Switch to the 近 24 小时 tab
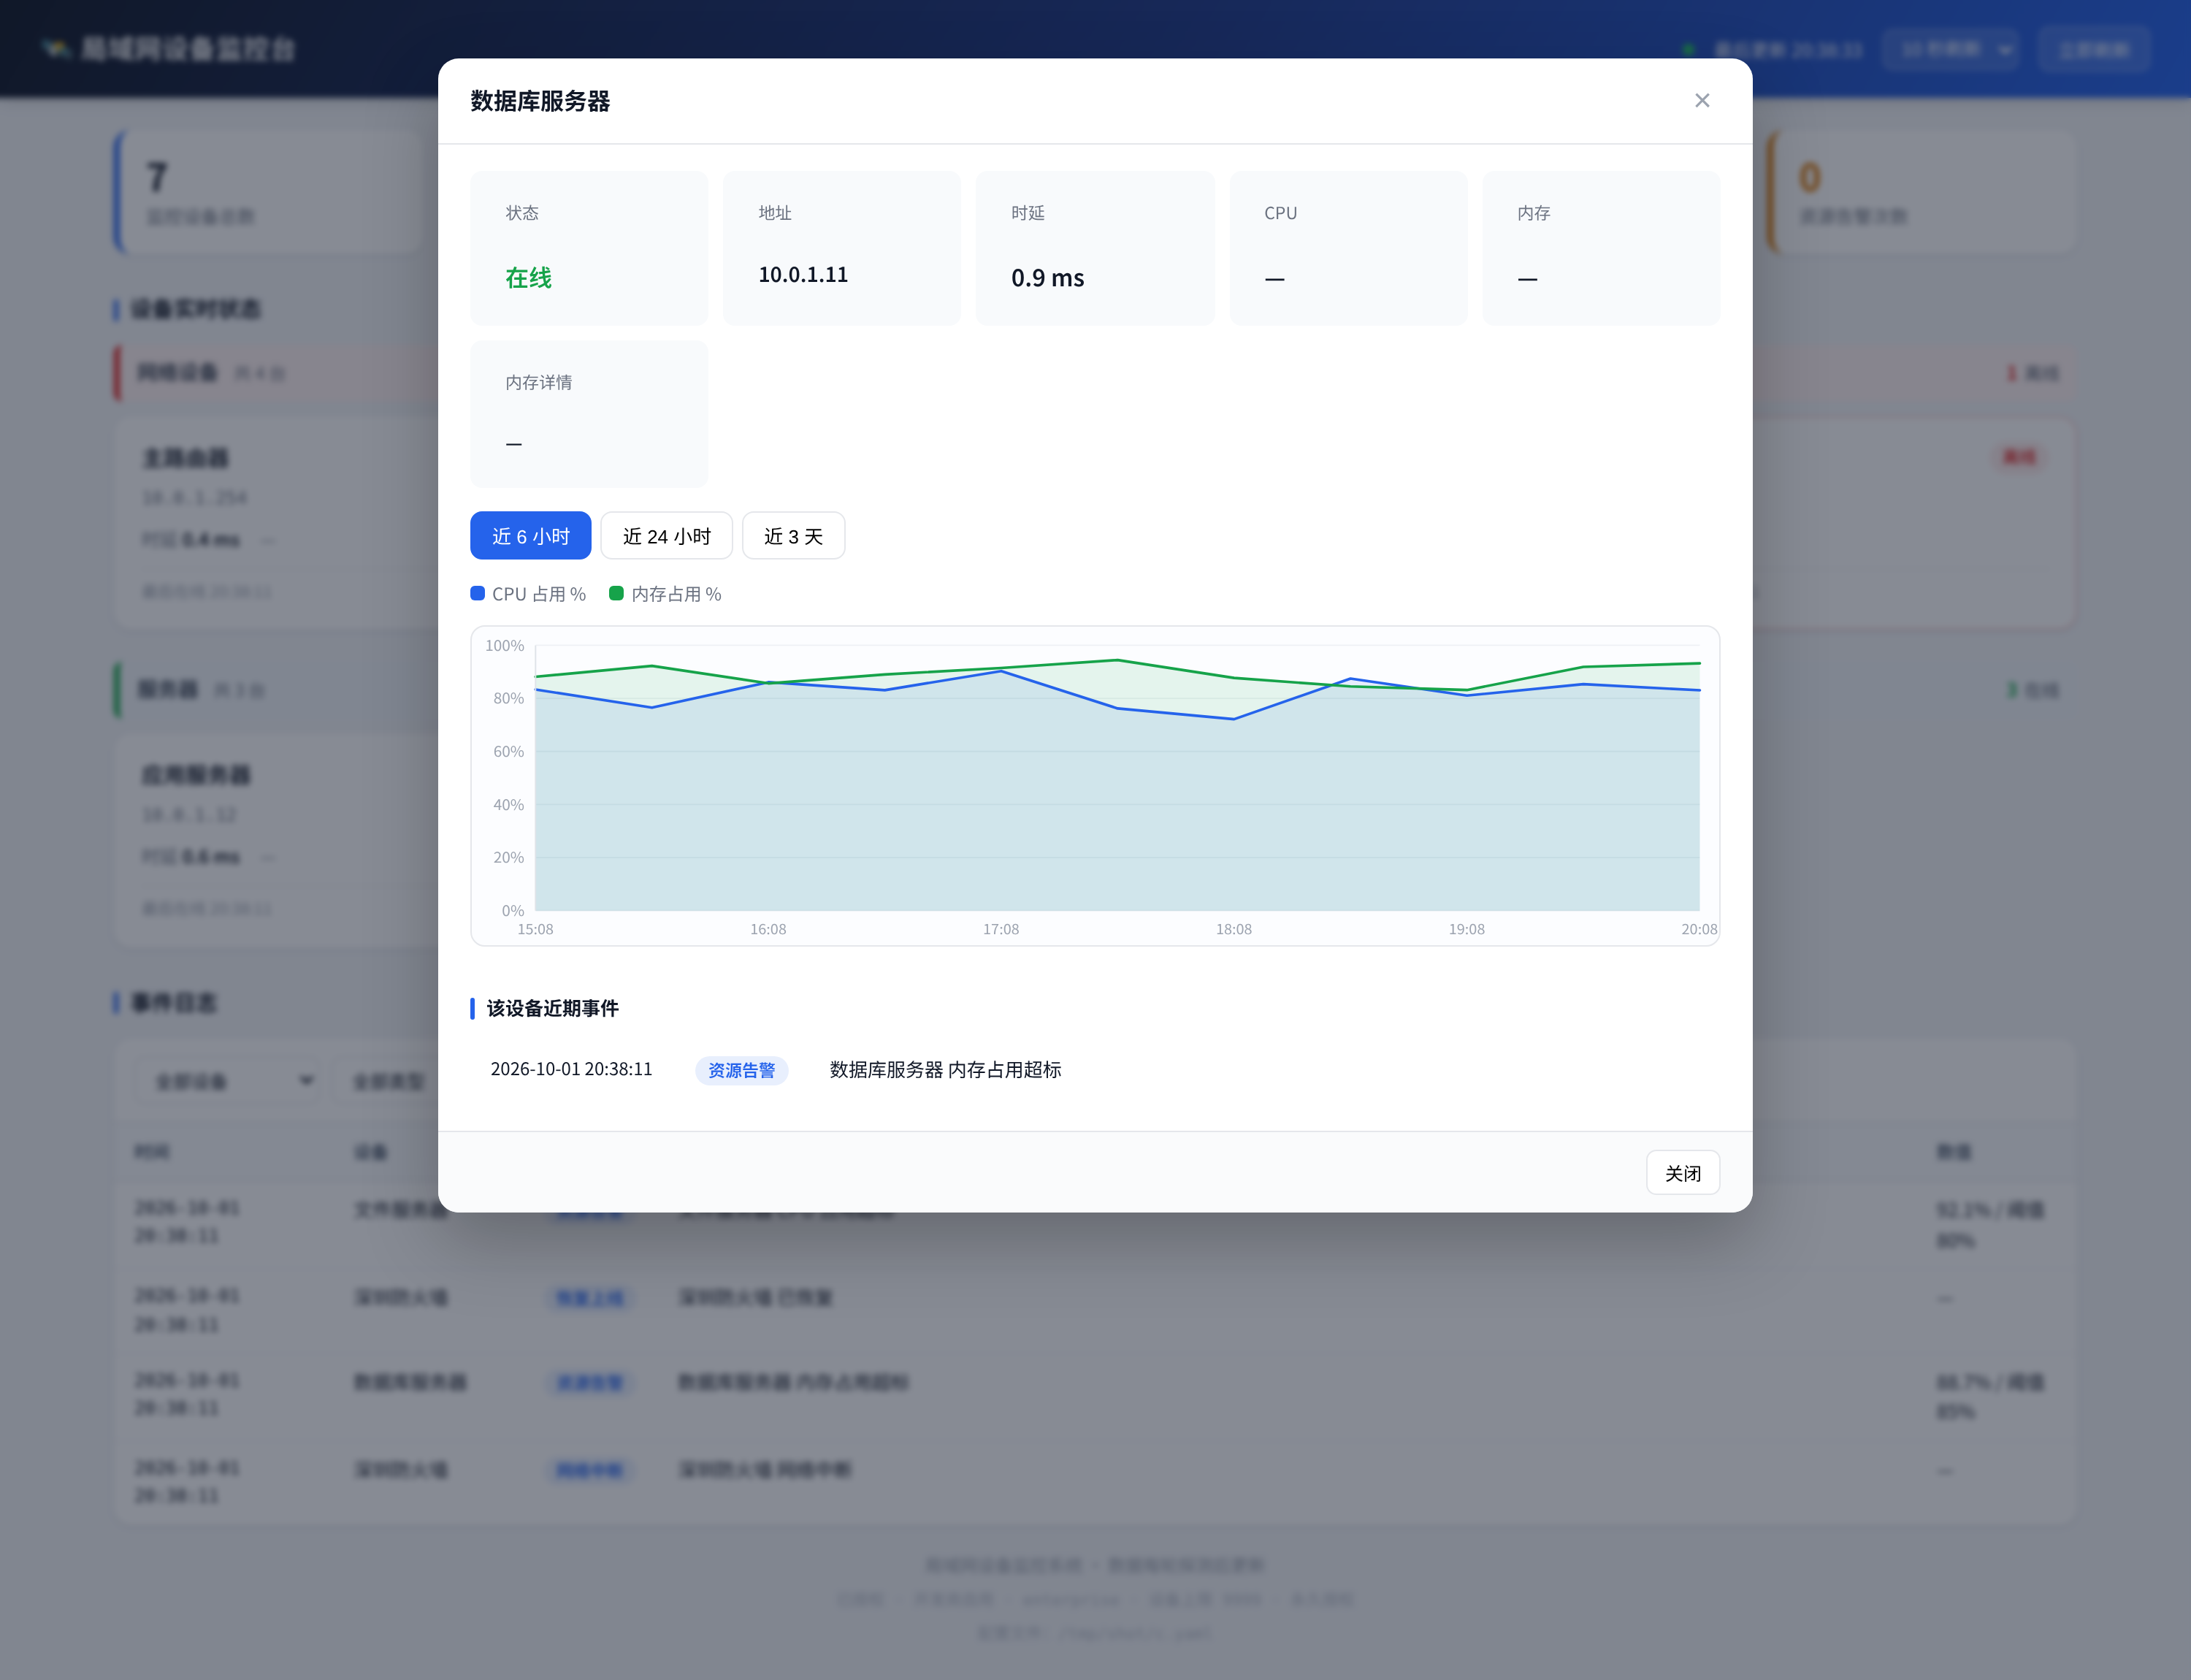2191x1680 pixels. point(667,536)
